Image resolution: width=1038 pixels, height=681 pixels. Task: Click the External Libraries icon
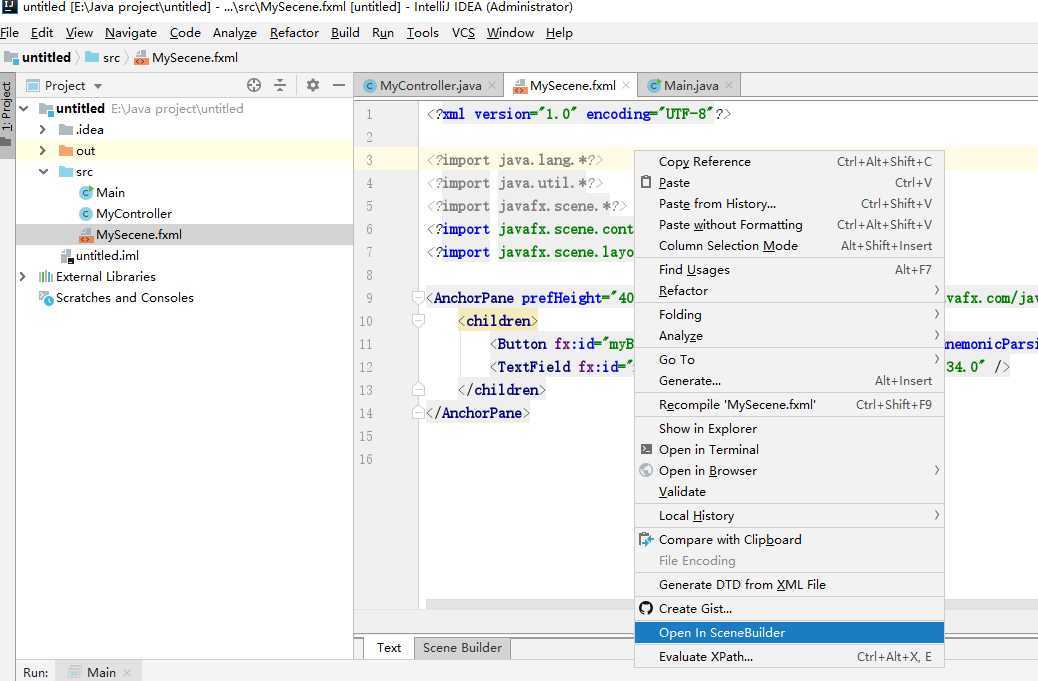(x=46, y=277)
